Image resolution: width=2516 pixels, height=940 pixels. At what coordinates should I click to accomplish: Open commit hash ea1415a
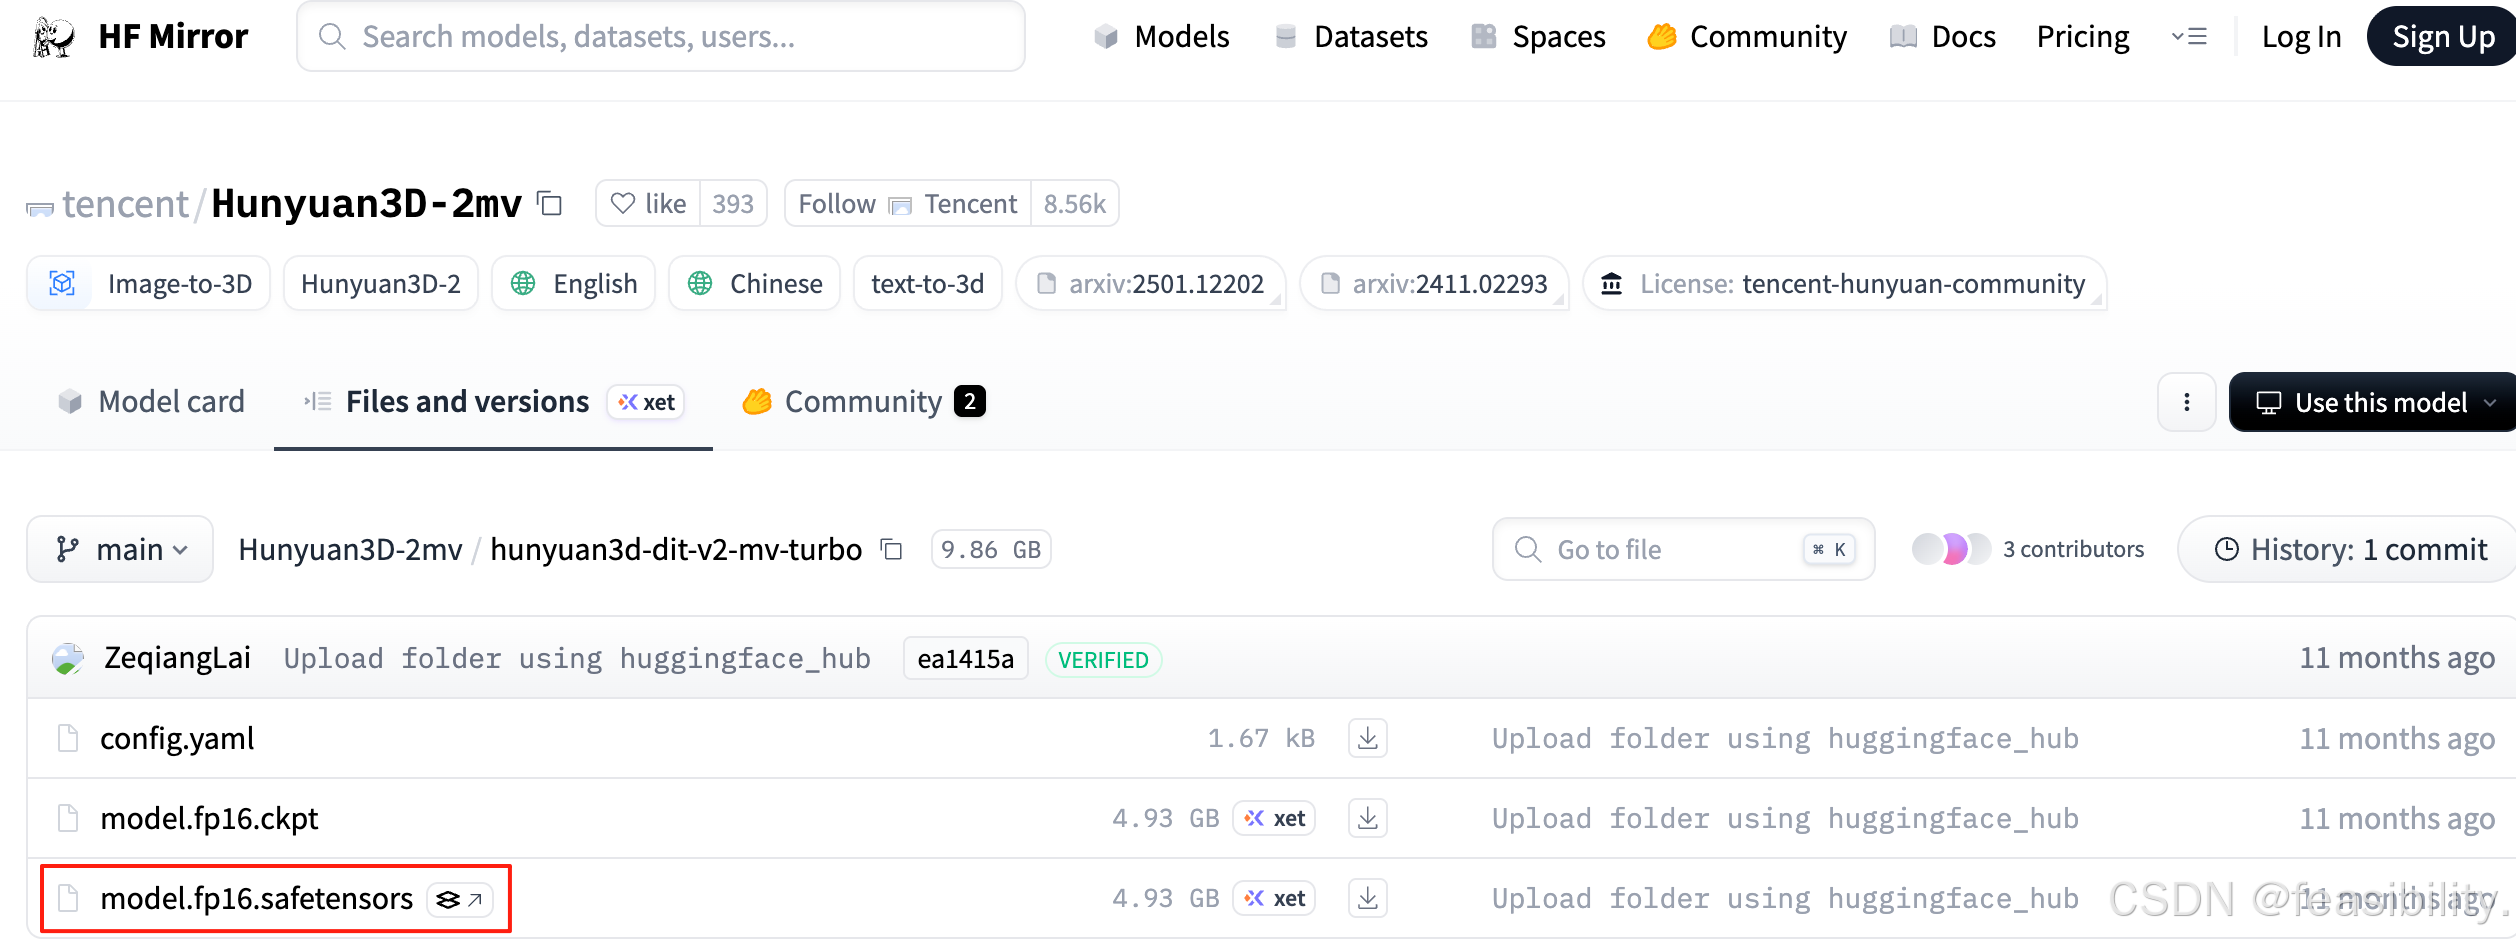965,659
